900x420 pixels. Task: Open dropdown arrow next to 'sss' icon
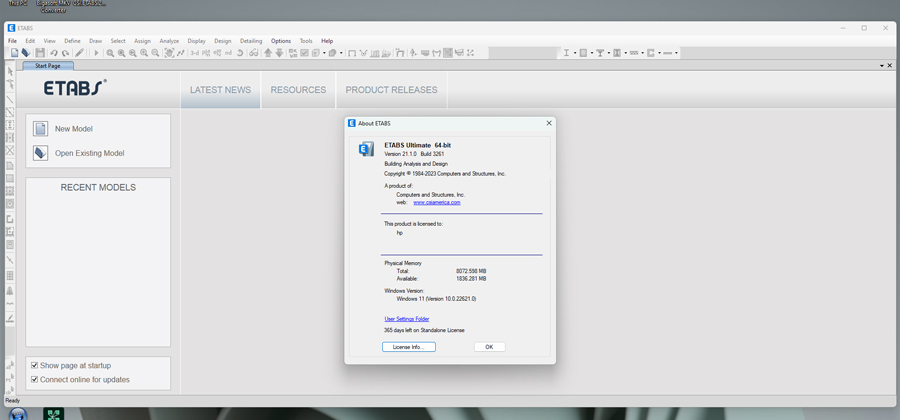[642, 53]
